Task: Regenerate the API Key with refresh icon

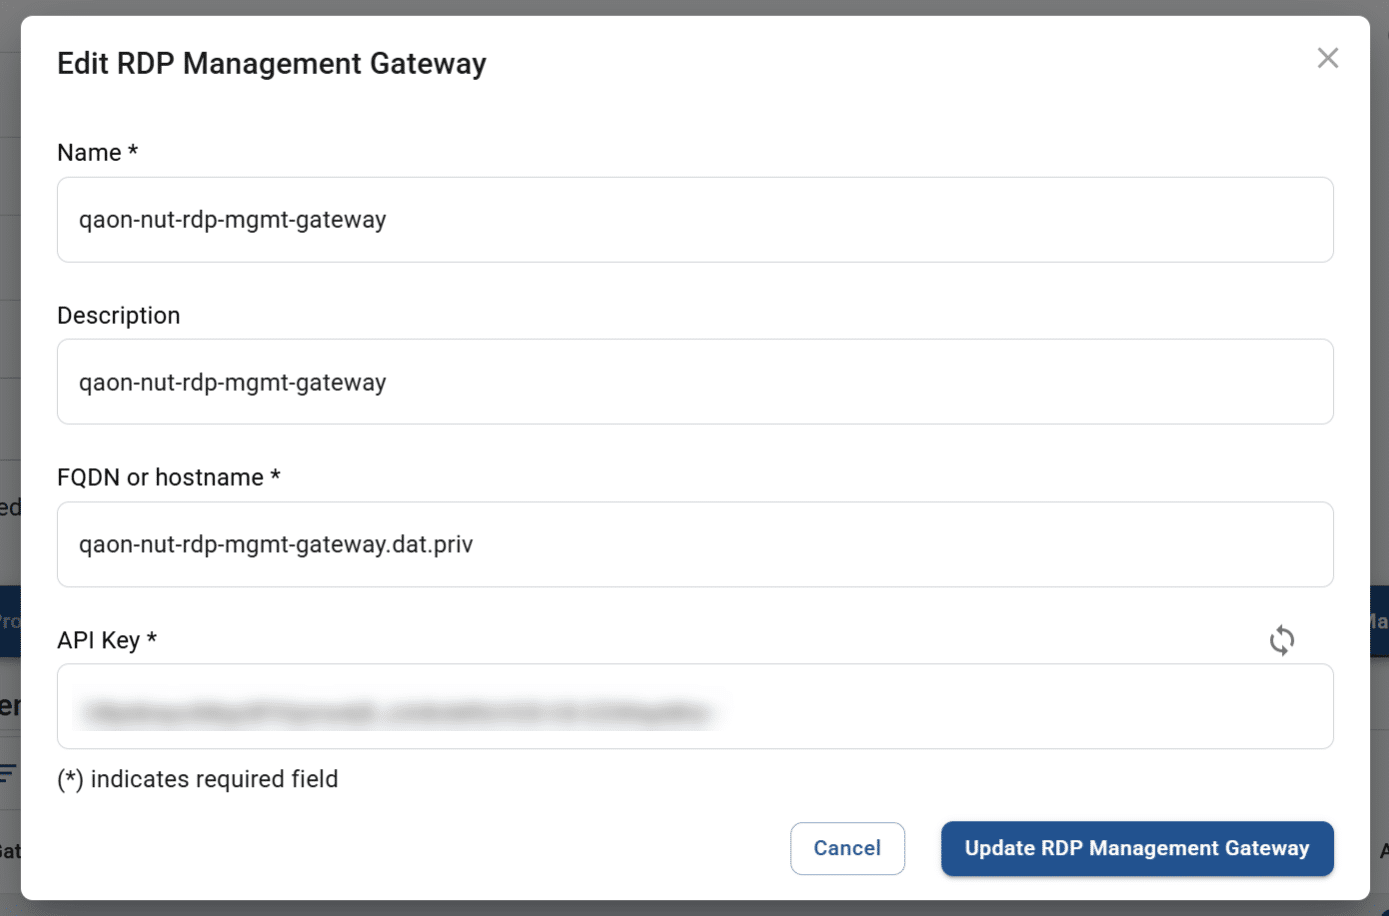Action: pyautogui.click(x=1281, y=640)
